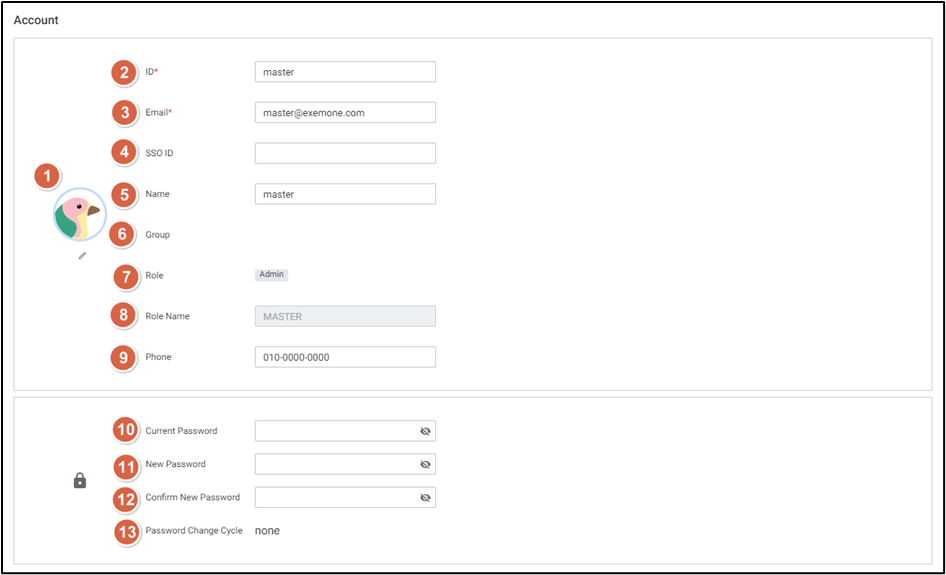Click the ID input field

(x=345, y=72)
